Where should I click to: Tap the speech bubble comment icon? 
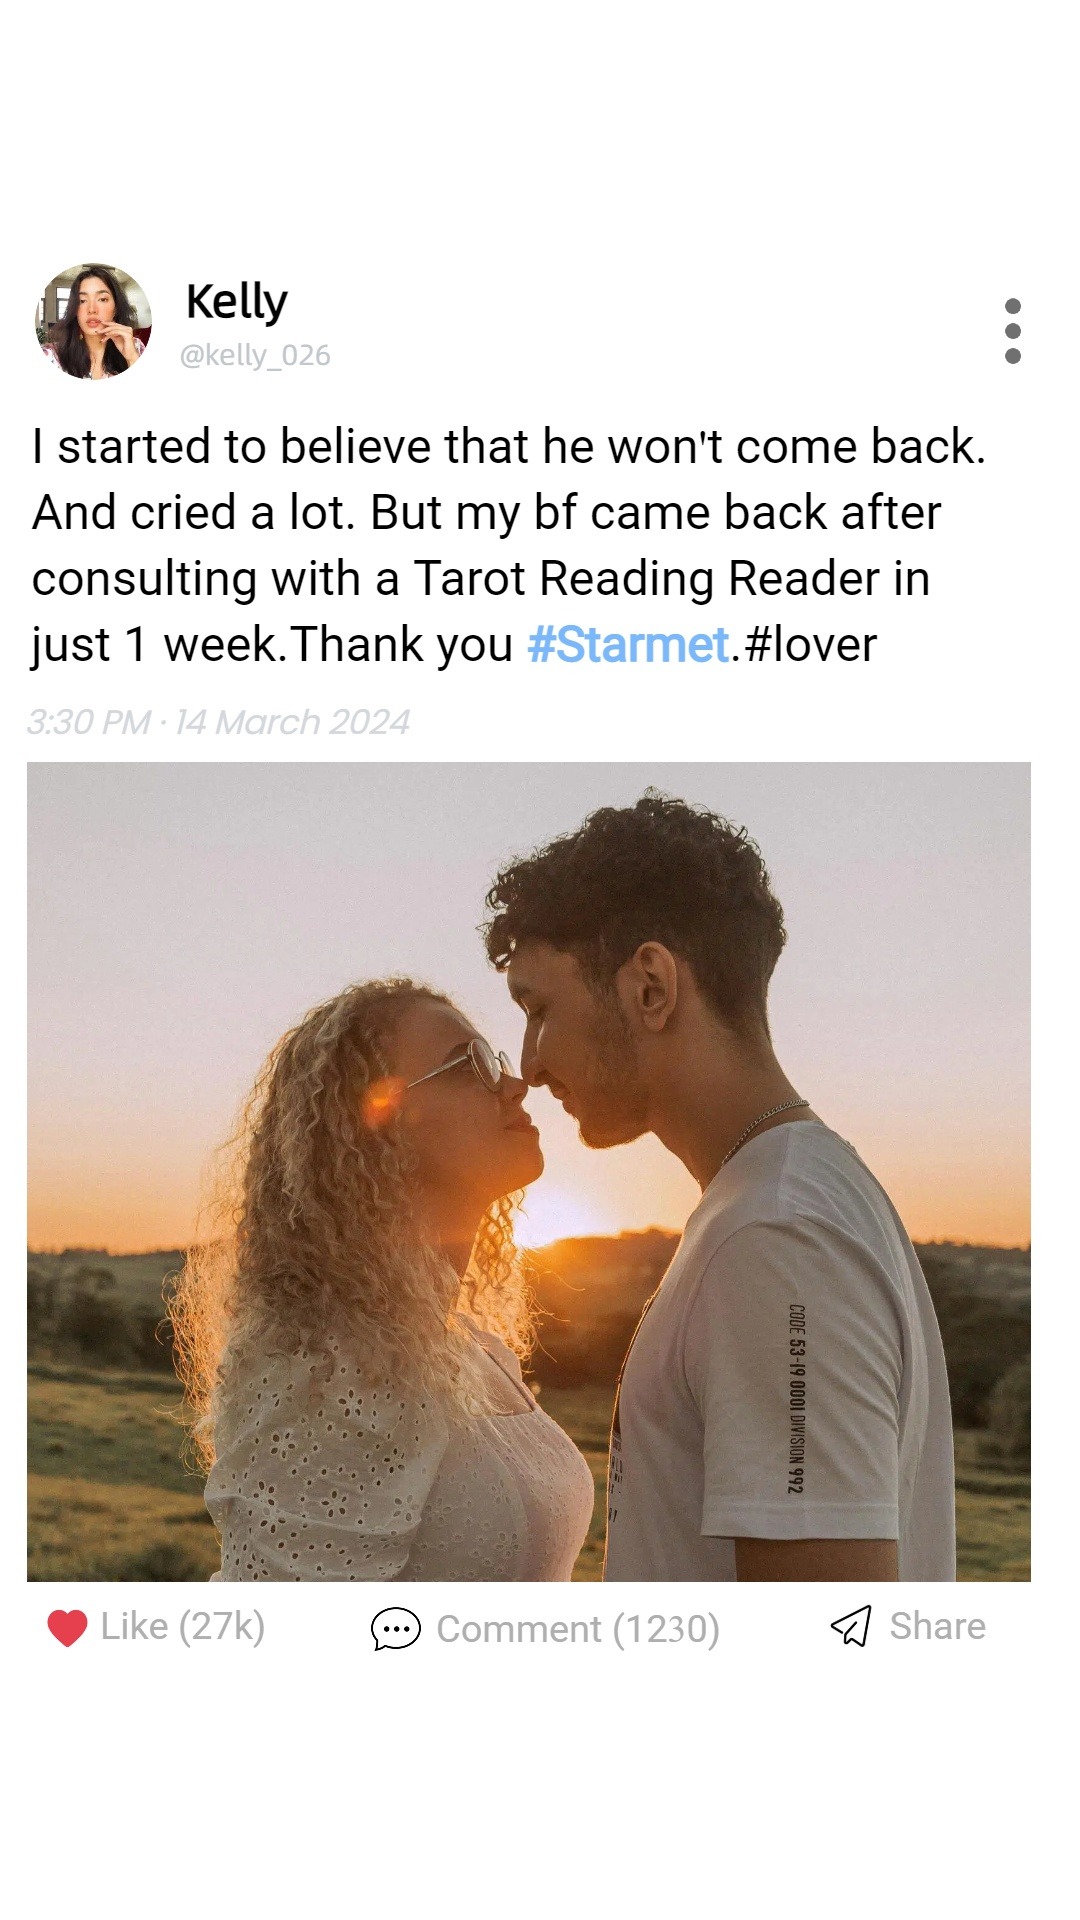(x=395, y=1628)
